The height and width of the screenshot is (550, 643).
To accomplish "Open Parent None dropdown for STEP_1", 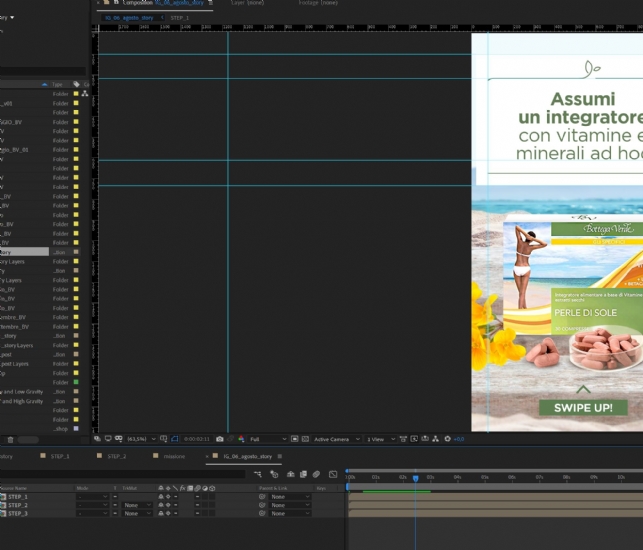I will pos(290,497).
